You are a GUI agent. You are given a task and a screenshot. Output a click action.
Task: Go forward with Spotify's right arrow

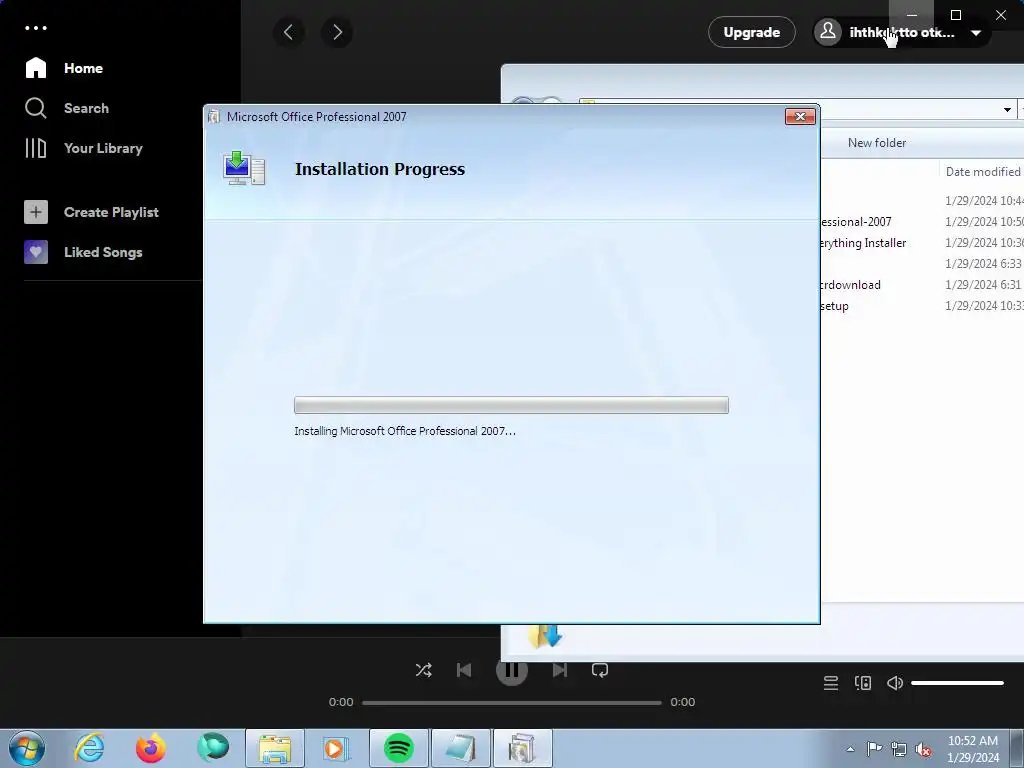337,32
